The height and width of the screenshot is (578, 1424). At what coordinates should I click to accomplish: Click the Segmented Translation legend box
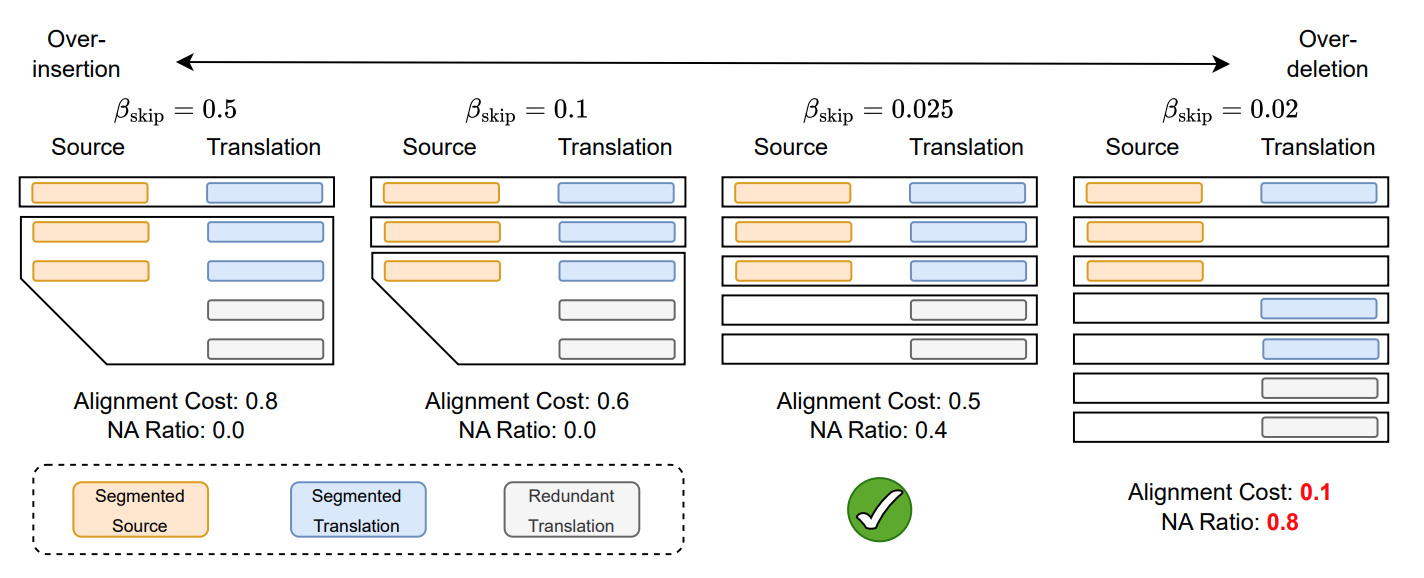click(357, 510)
